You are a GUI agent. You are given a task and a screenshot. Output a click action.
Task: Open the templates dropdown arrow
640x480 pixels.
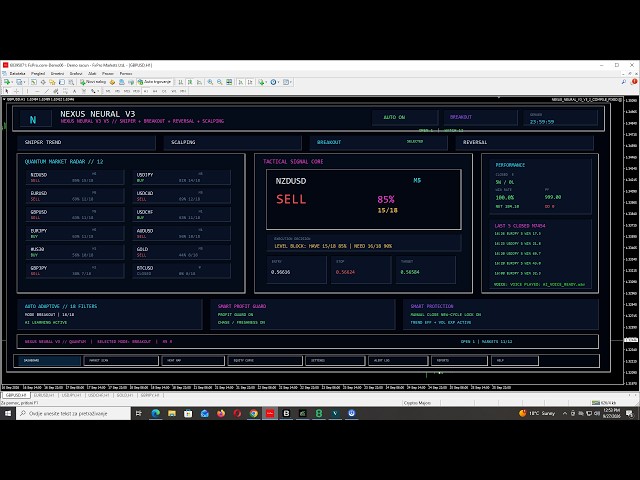[x=291, y=82]
